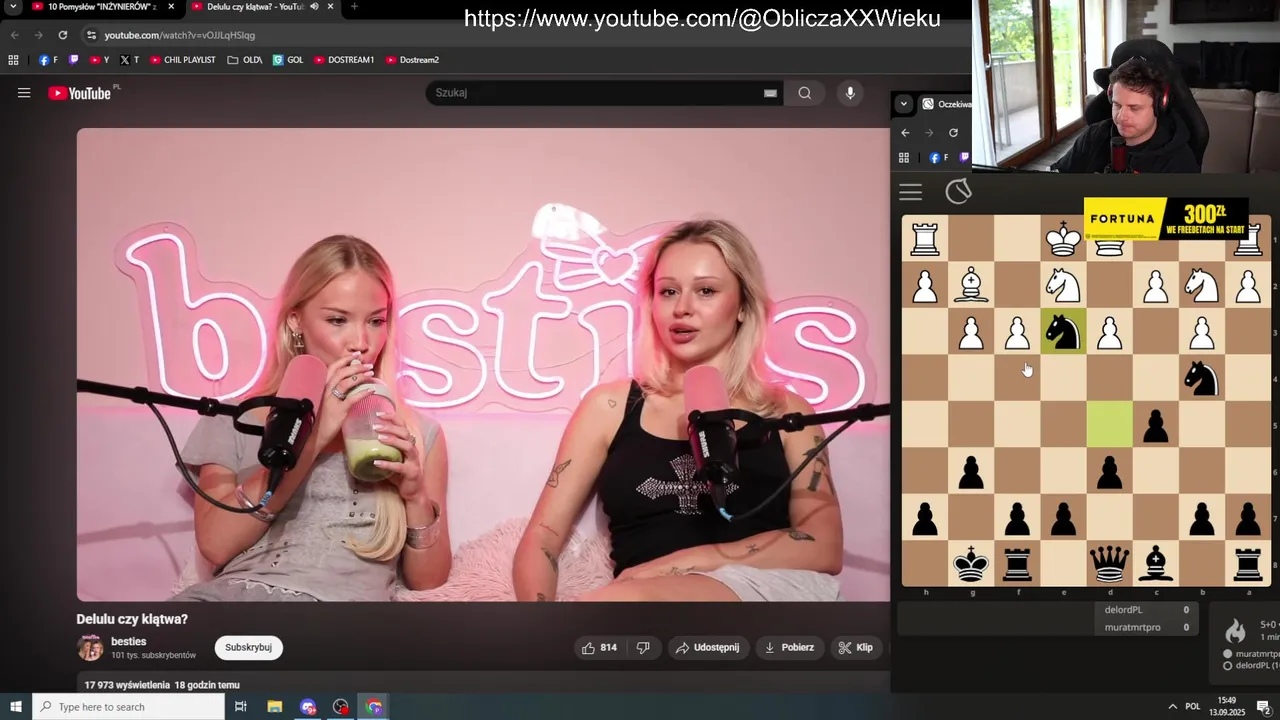Select the 'Oczekiwa...' tab in chess browser
The image size is (1280, 720).
[946, 104]
